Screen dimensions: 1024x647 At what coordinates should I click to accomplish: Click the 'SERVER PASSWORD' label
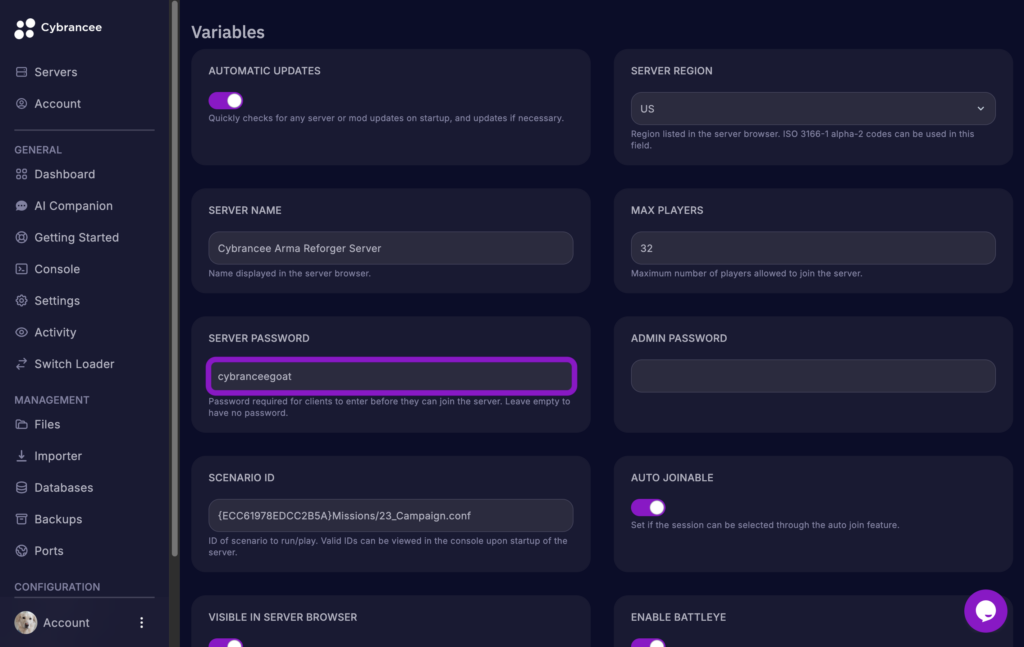[x=259, y=338]
